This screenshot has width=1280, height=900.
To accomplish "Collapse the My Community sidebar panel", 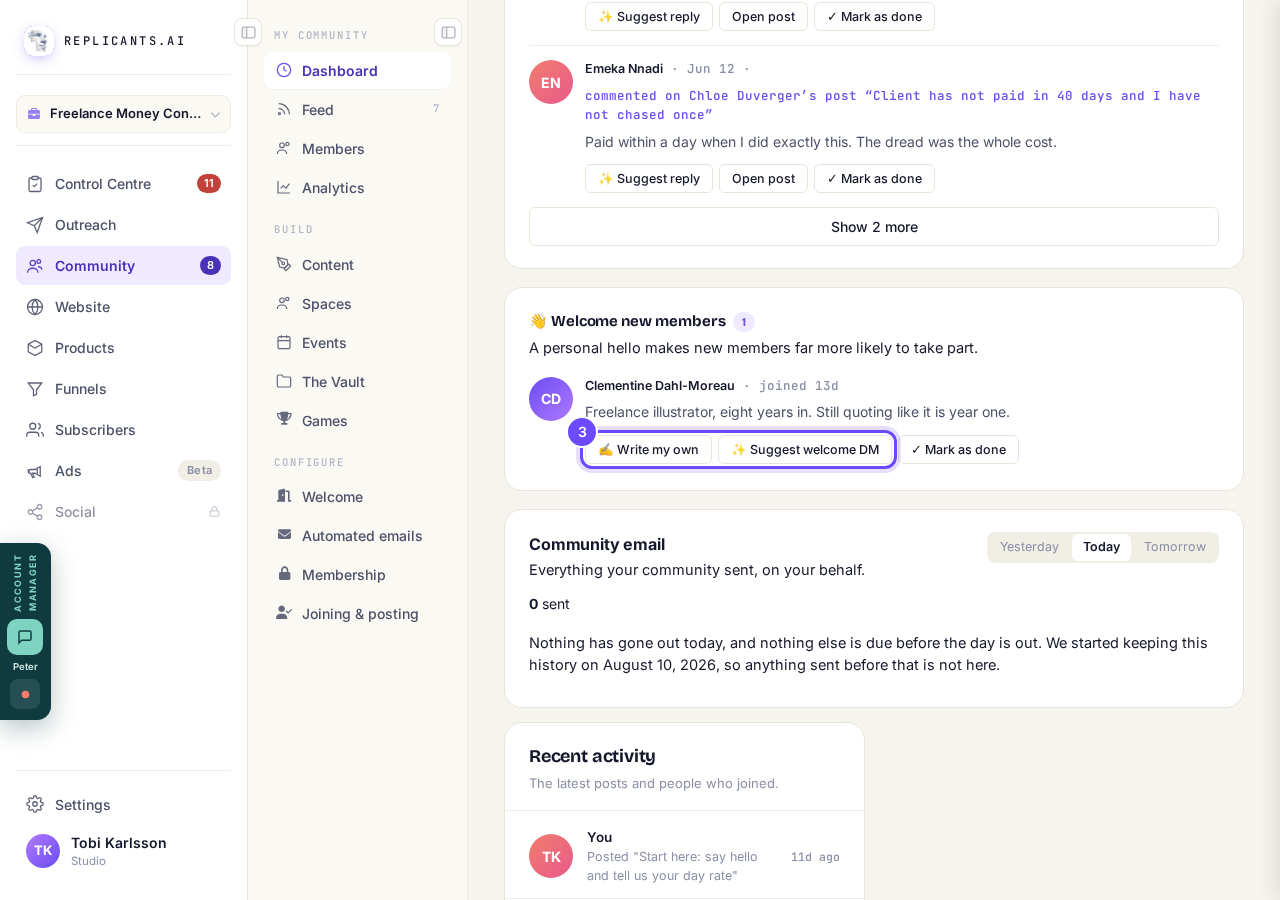I will coord(448,32).
